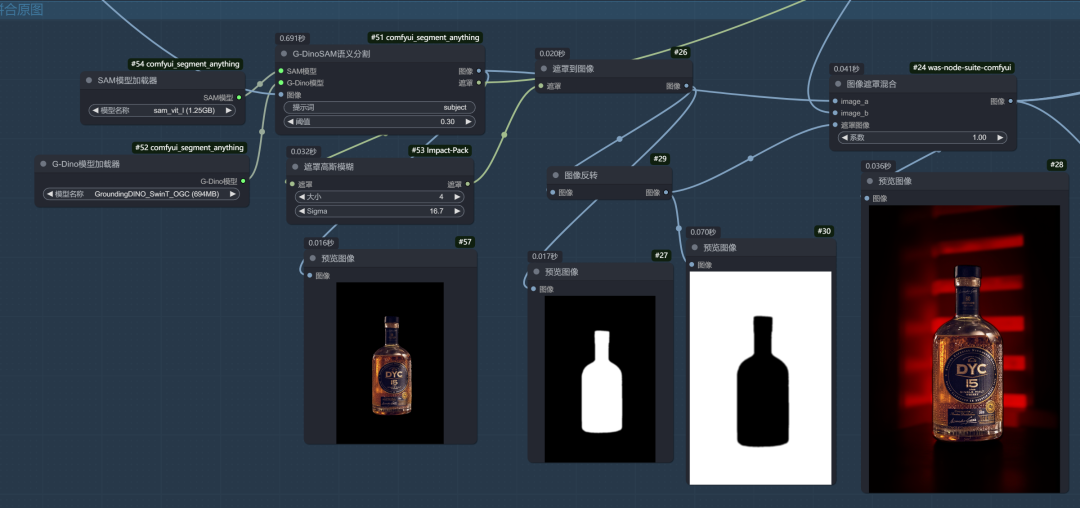The width and height of the screenshot is (1080, 508).
Task: Collapse the 遮罩高斯模糊 node via title dot
Action: point(295,167)
